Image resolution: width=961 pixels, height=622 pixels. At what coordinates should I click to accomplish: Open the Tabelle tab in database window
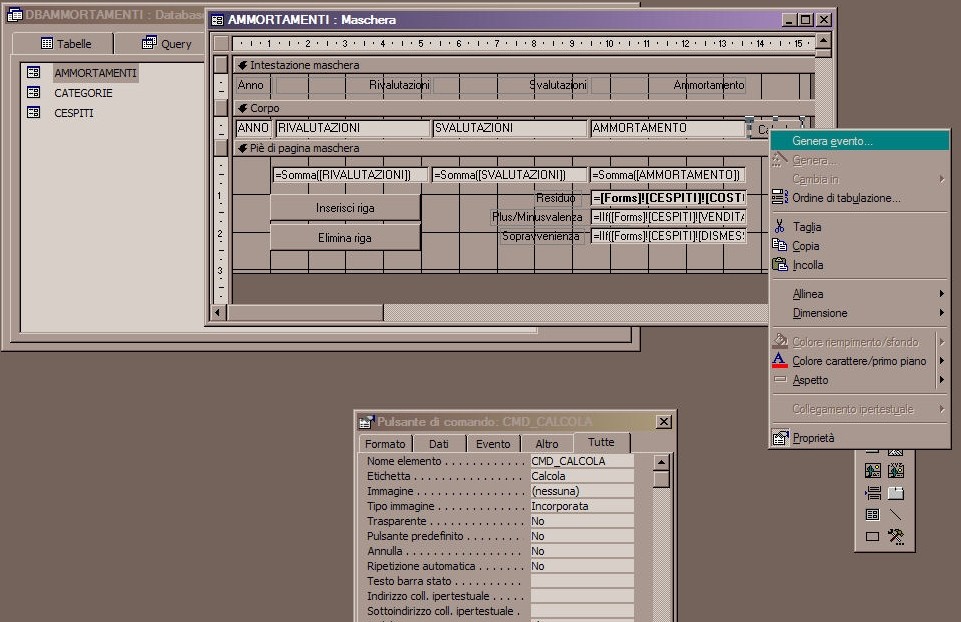66,44
